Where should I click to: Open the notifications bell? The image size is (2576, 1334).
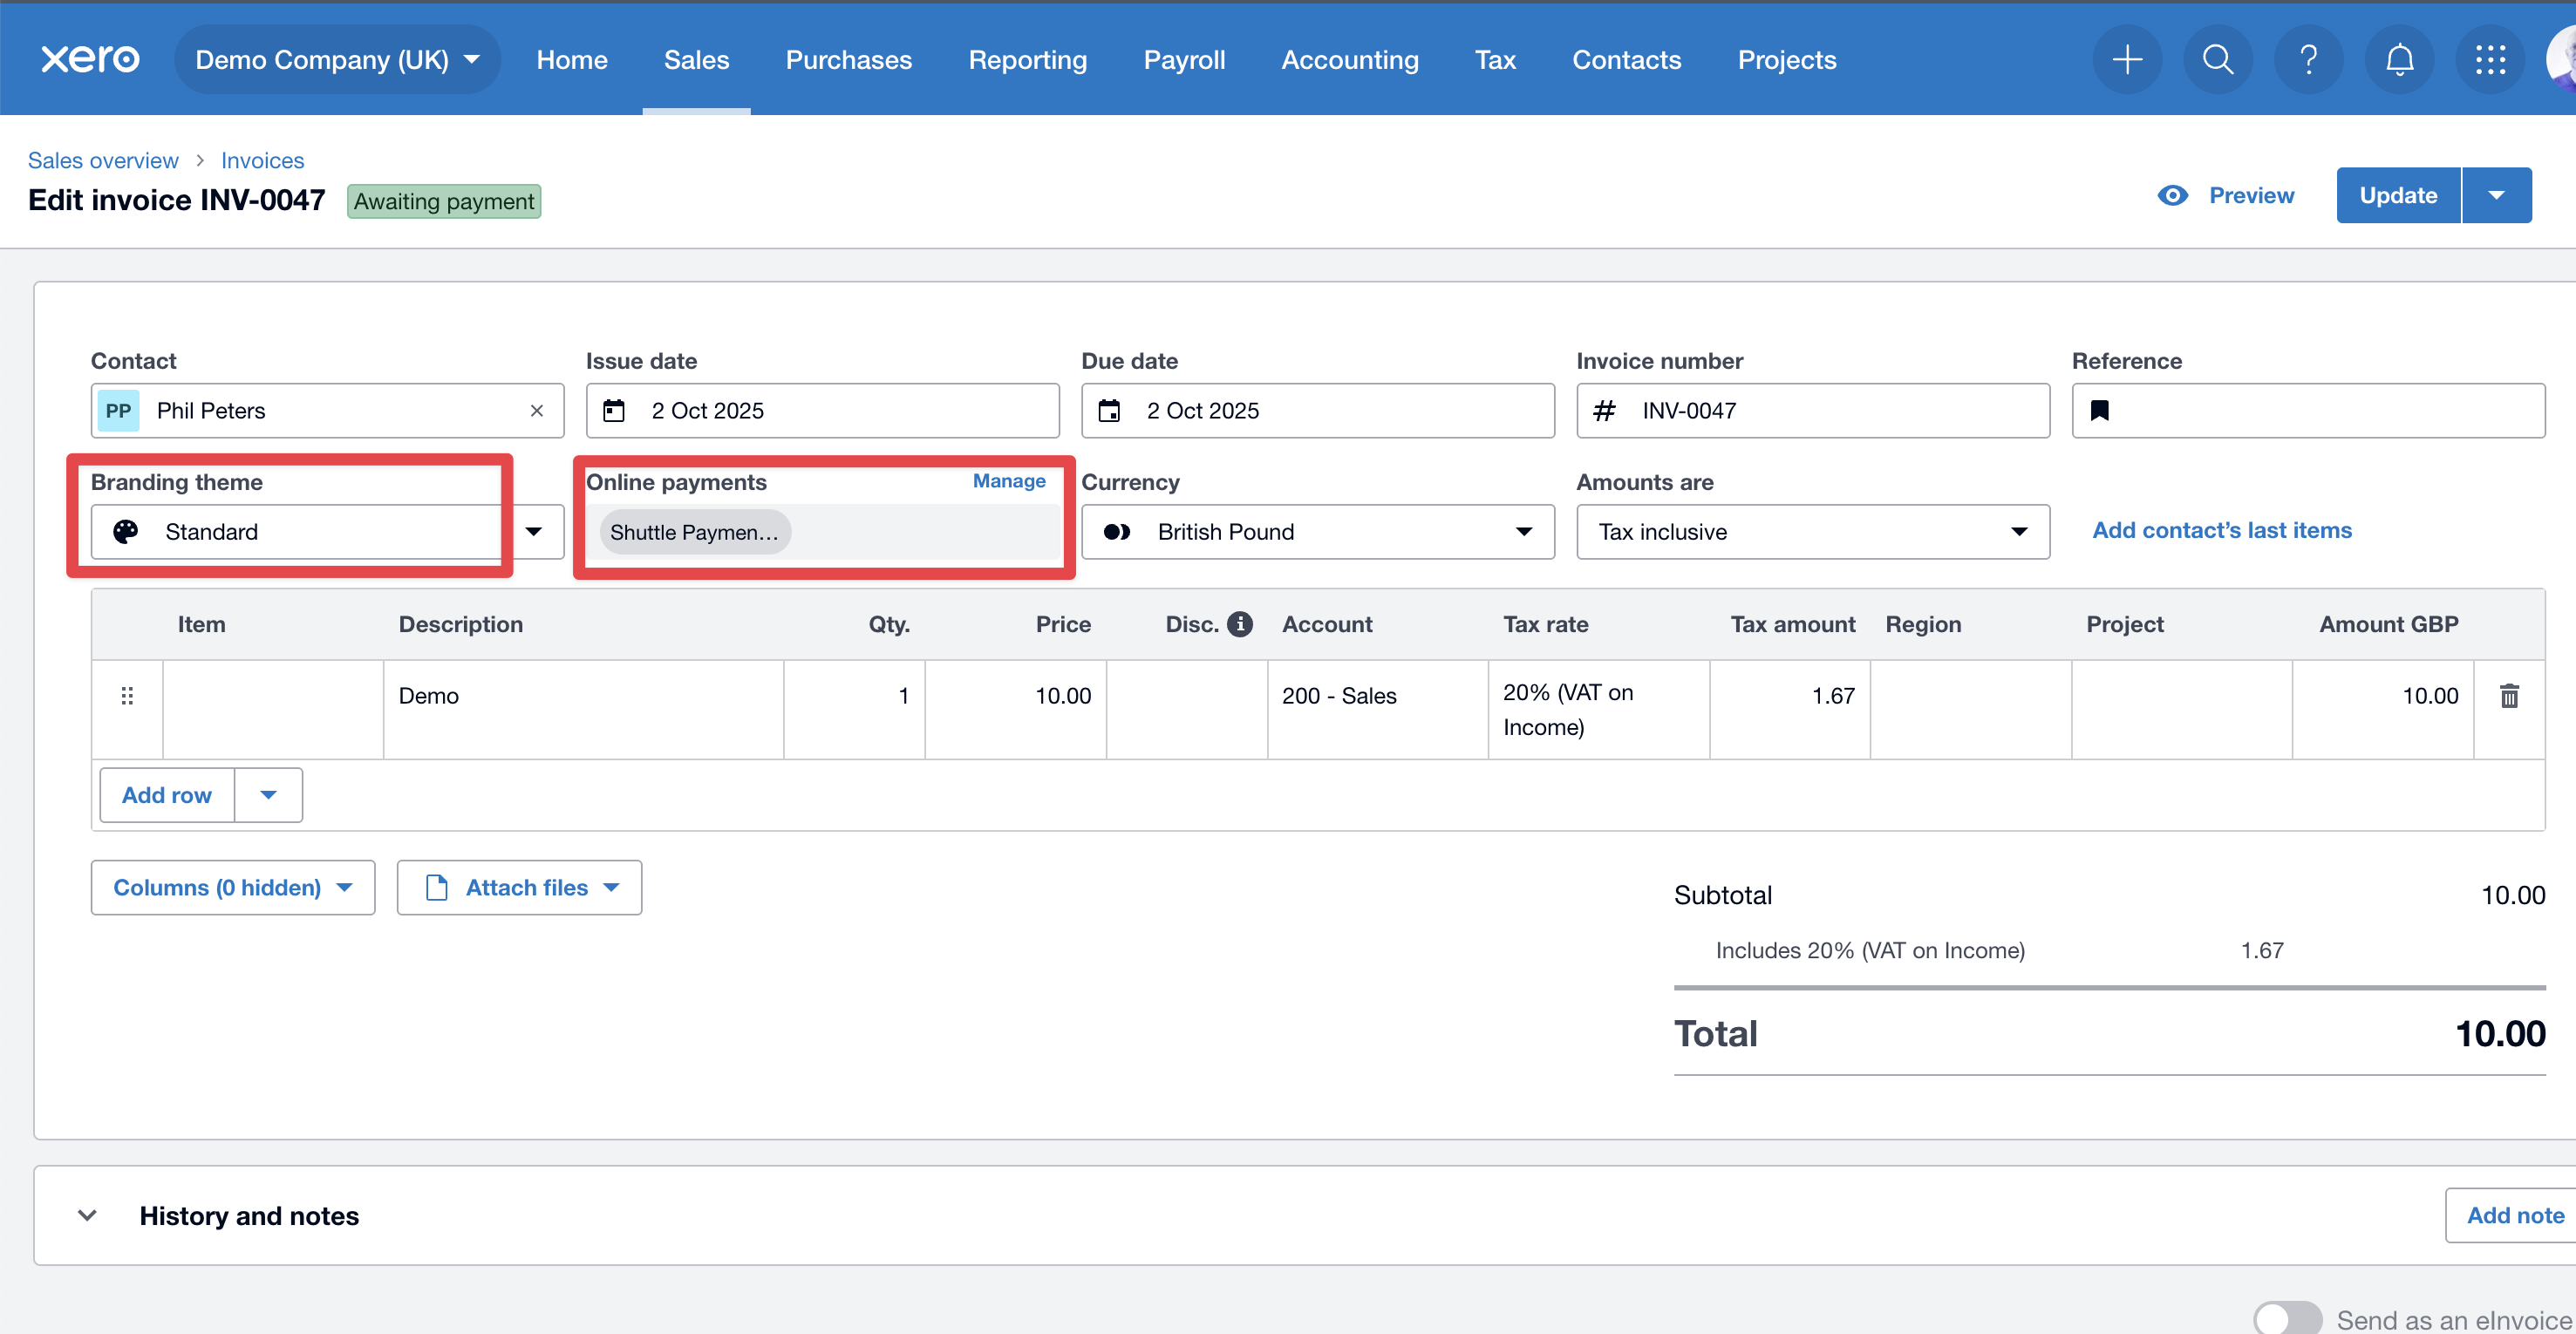2399,60
